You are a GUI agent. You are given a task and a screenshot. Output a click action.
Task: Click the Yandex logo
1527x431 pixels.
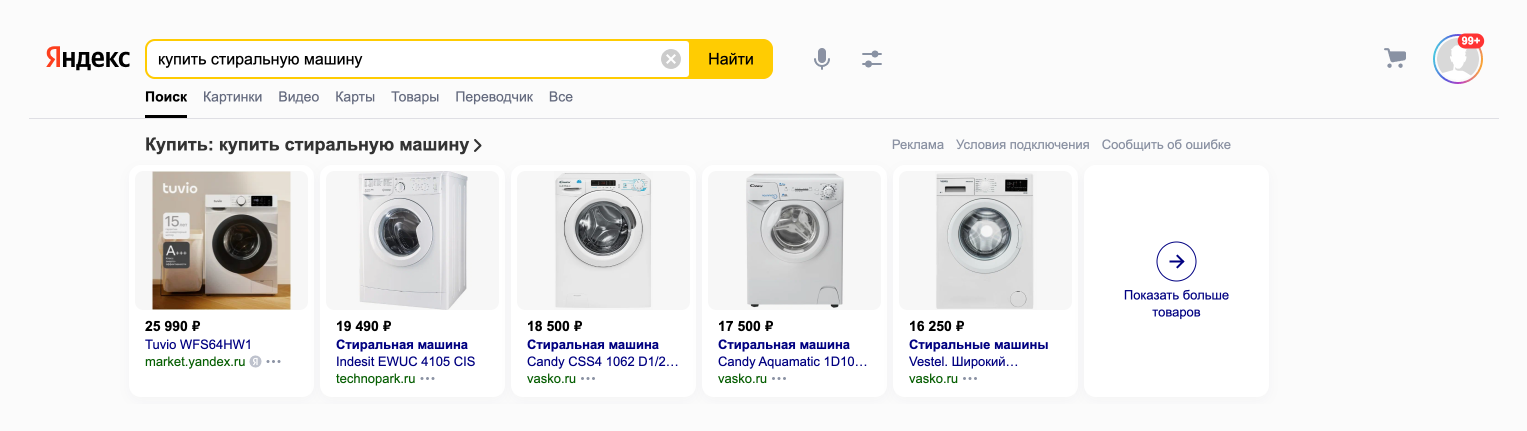[x=87, y=59]
